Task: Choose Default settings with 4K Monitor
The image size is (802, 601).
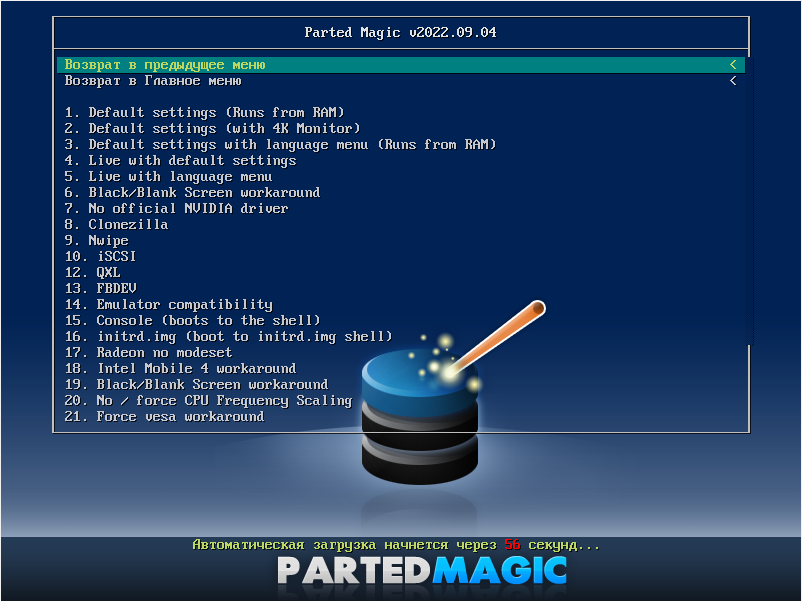Action: click(x=212, y=129)
